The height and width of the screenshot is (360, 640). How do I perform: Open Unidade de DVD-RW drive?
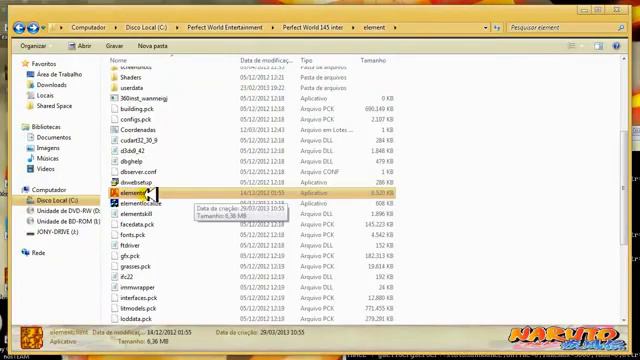click(68, 211)
